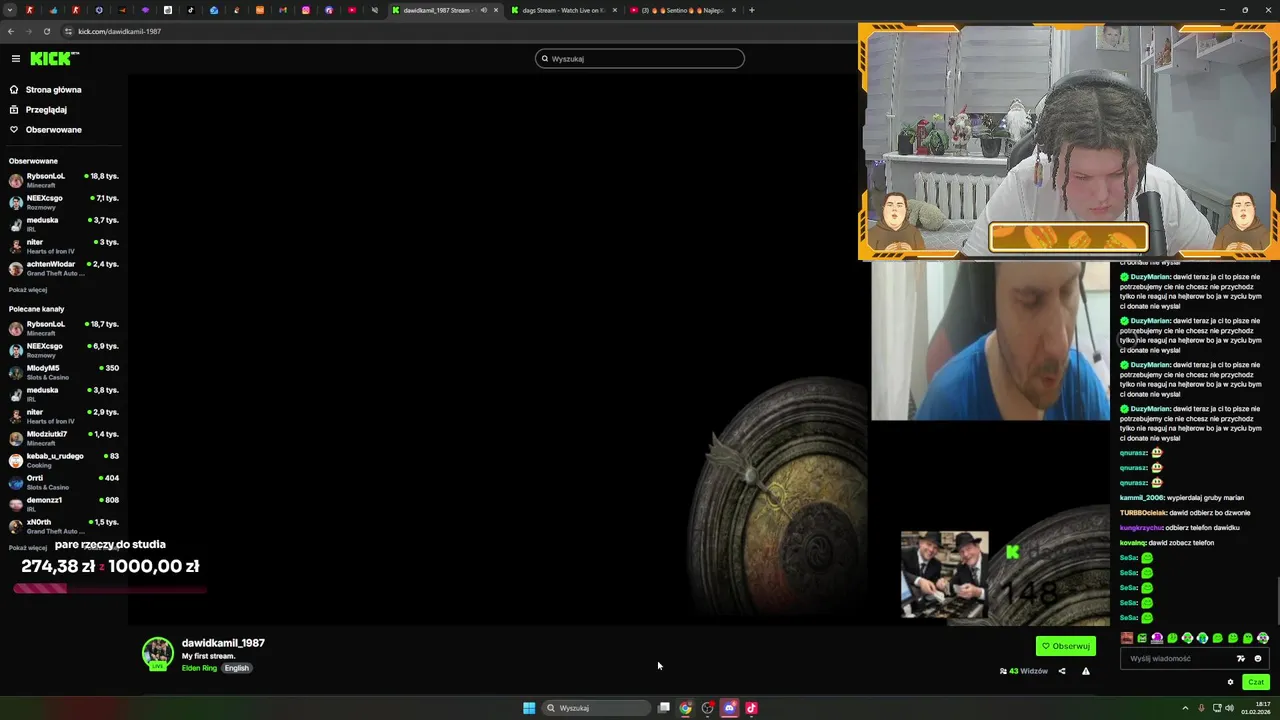This screenshot has width=1280, height=720.
Task: Show hidden system tray icons
Action: pyautogui.click(x=1186, y=708)
